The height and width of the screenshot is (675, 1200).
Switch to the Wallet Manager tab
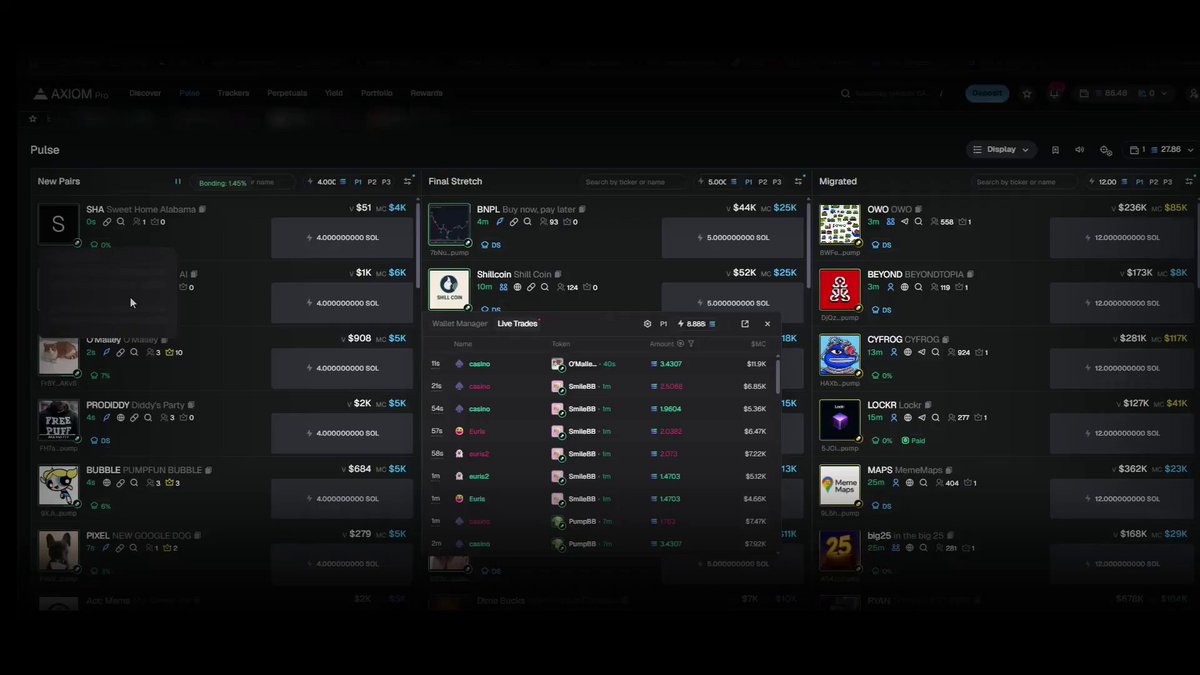[x=460, y=324]
